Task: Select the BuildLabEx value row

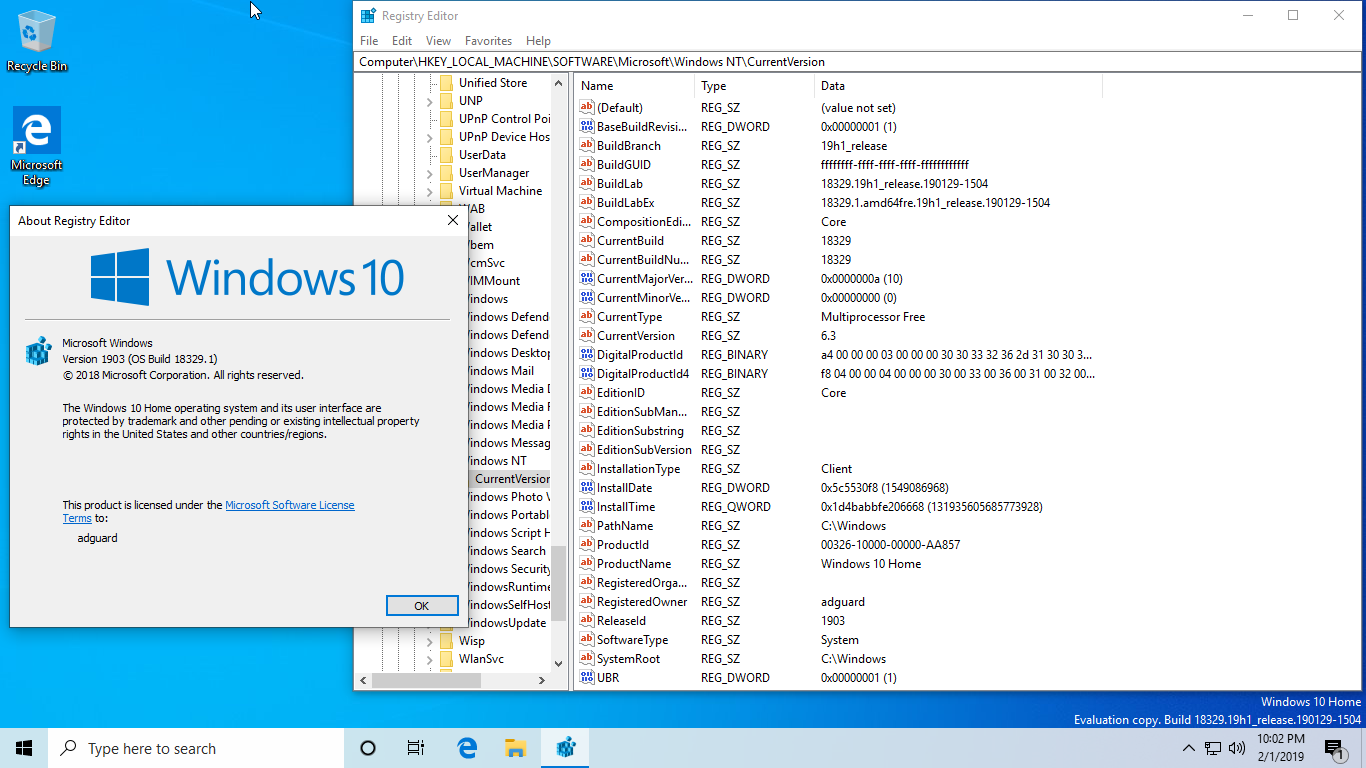Action: click(838, 203)
